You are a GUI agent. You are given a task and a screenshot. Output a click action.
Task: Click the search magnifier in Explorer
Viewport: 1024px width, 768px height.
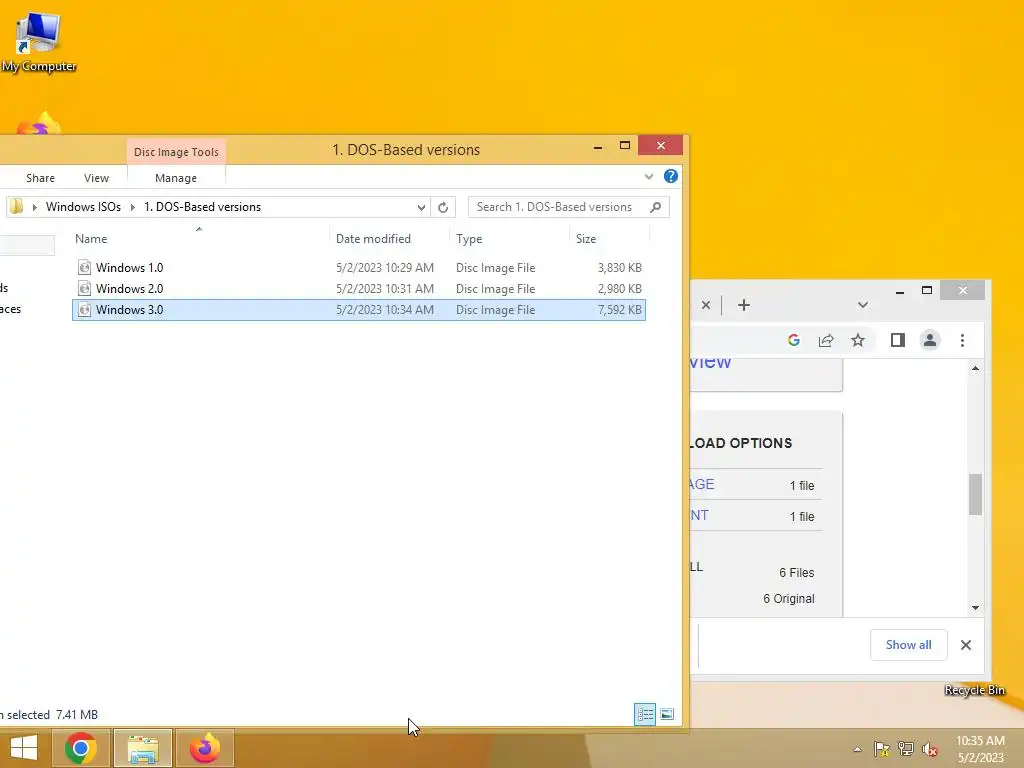pos(656,207)
